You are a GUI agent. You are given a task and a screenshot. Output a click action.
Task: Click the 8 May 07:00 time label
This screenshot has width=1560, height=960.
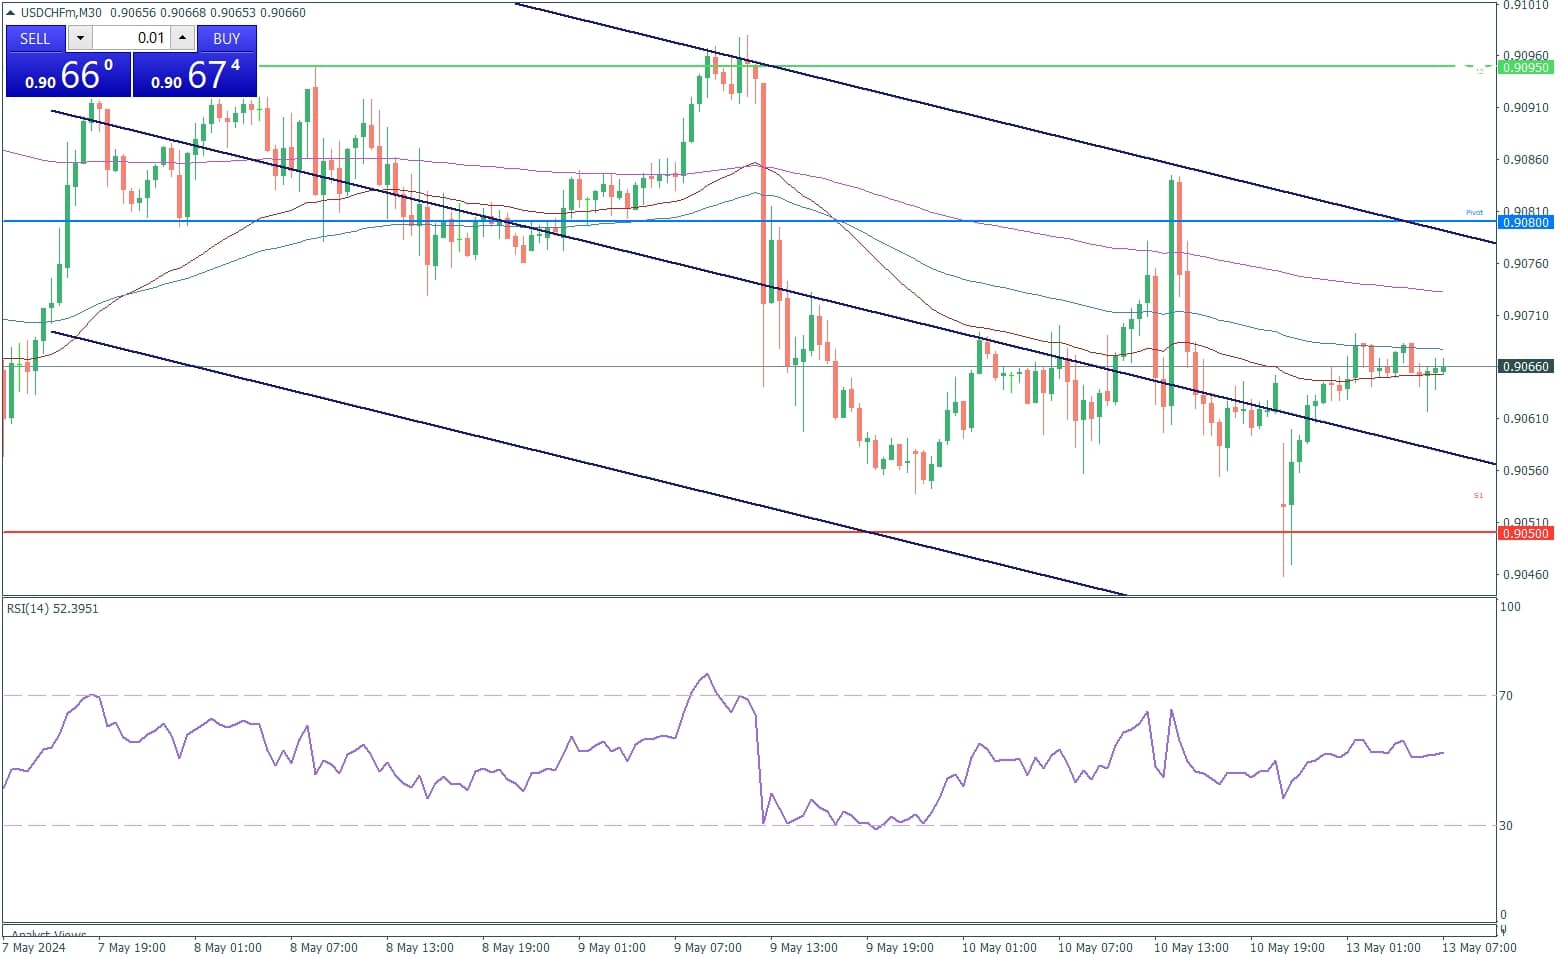[324, 948]
